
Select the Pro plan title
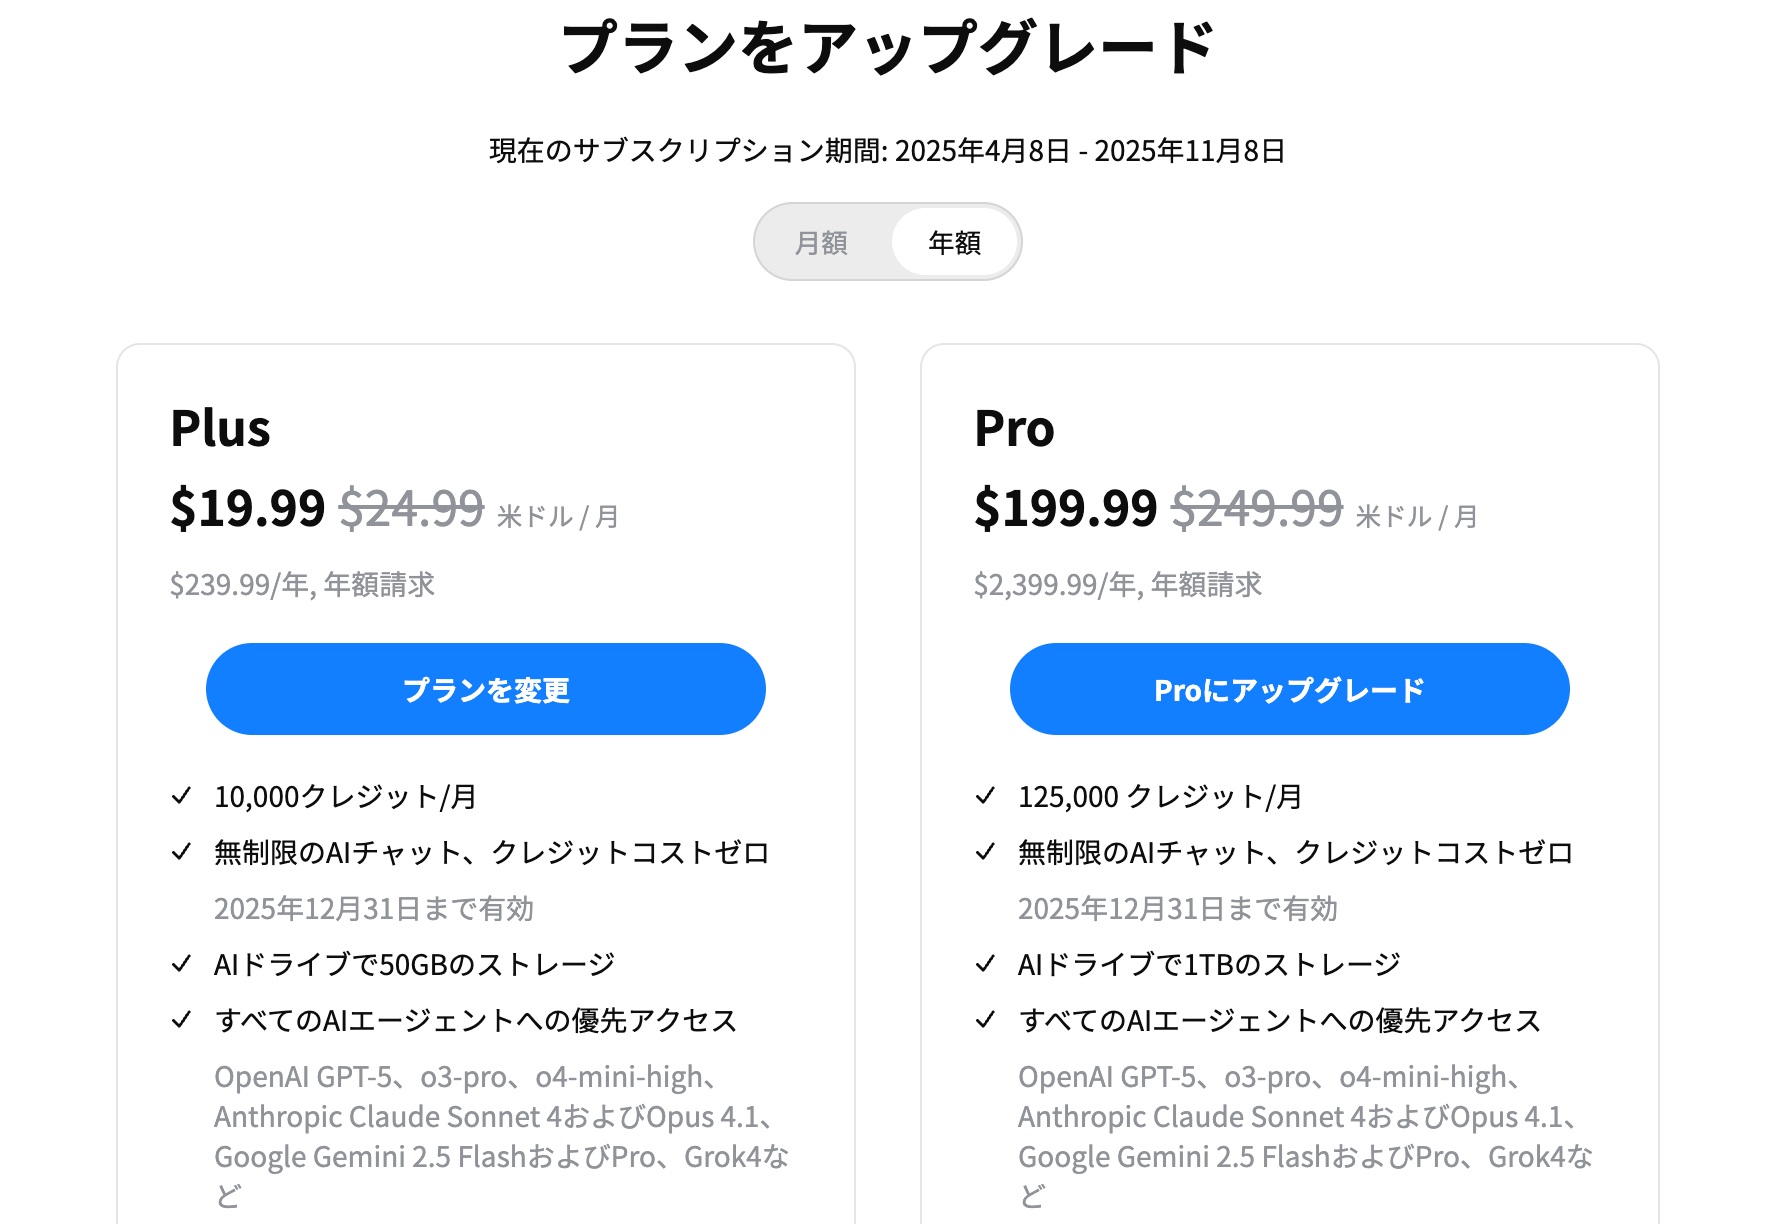[x=1014, y=428]
